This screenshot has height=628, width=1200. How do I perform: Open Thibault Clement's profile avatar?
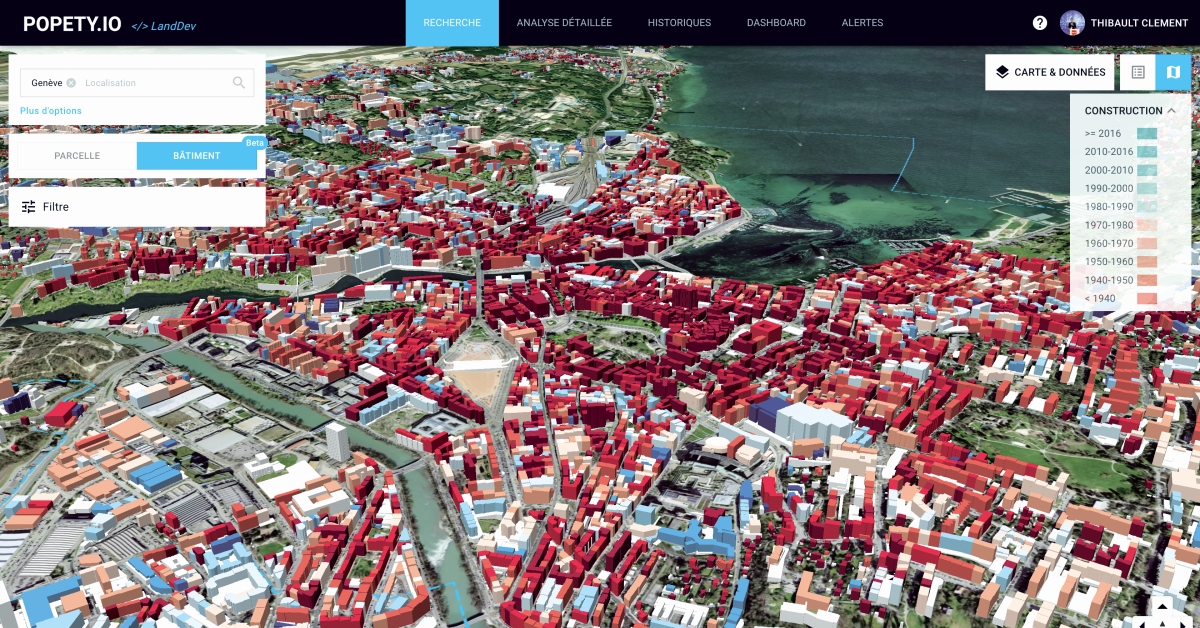click(x=1073, y=22)
